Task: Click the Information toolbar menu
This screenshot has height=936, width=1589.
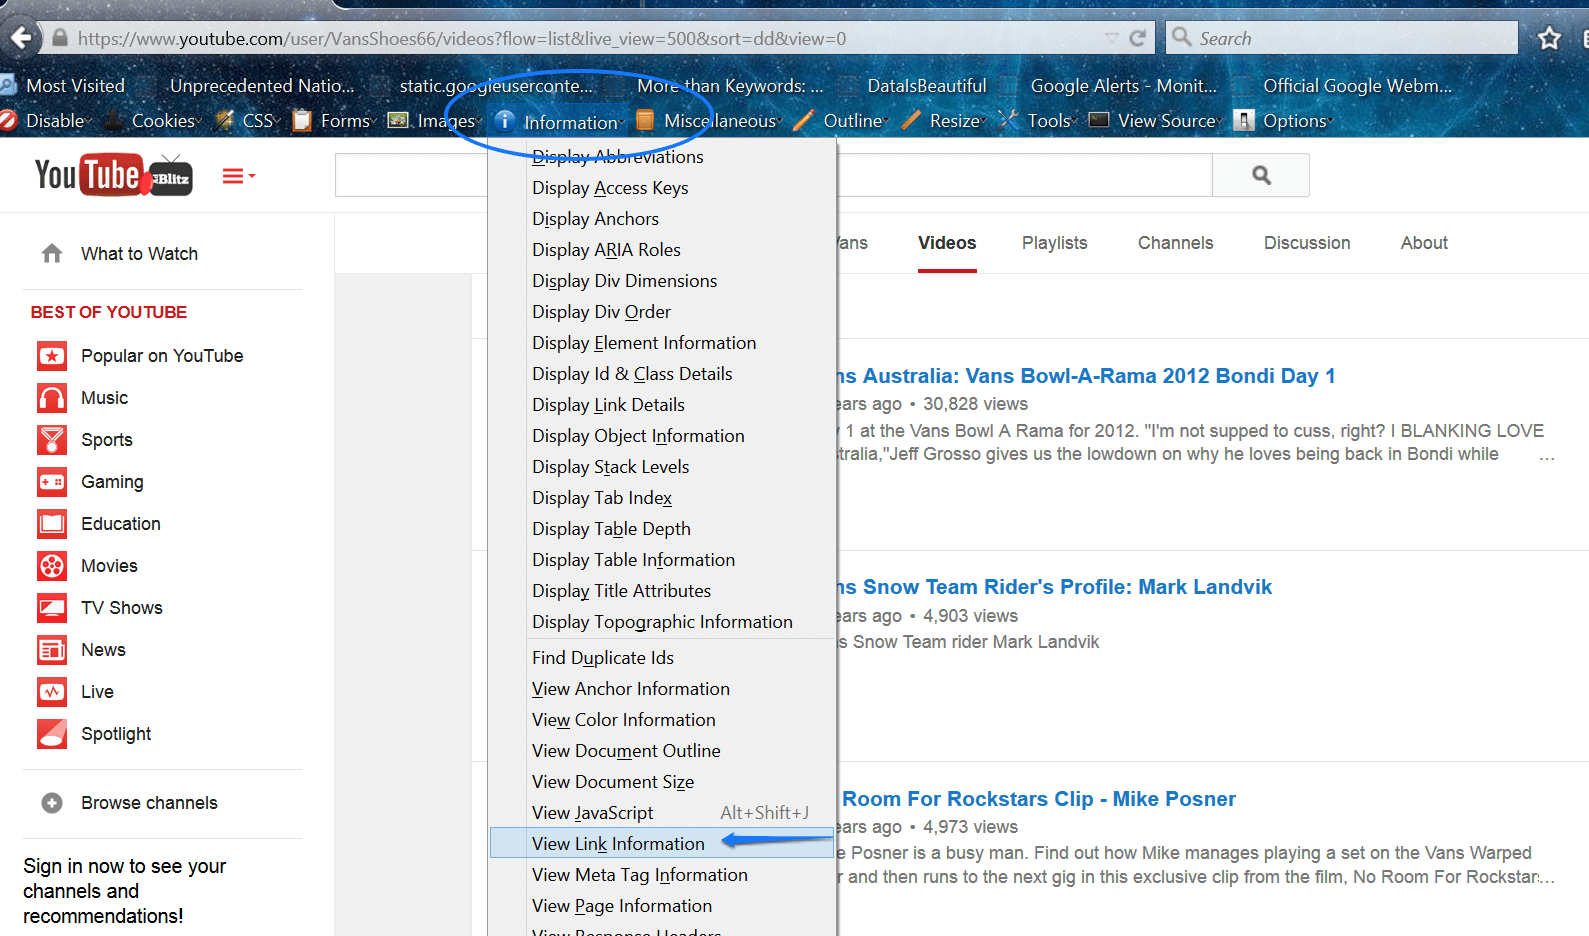Action: point(559,122)
